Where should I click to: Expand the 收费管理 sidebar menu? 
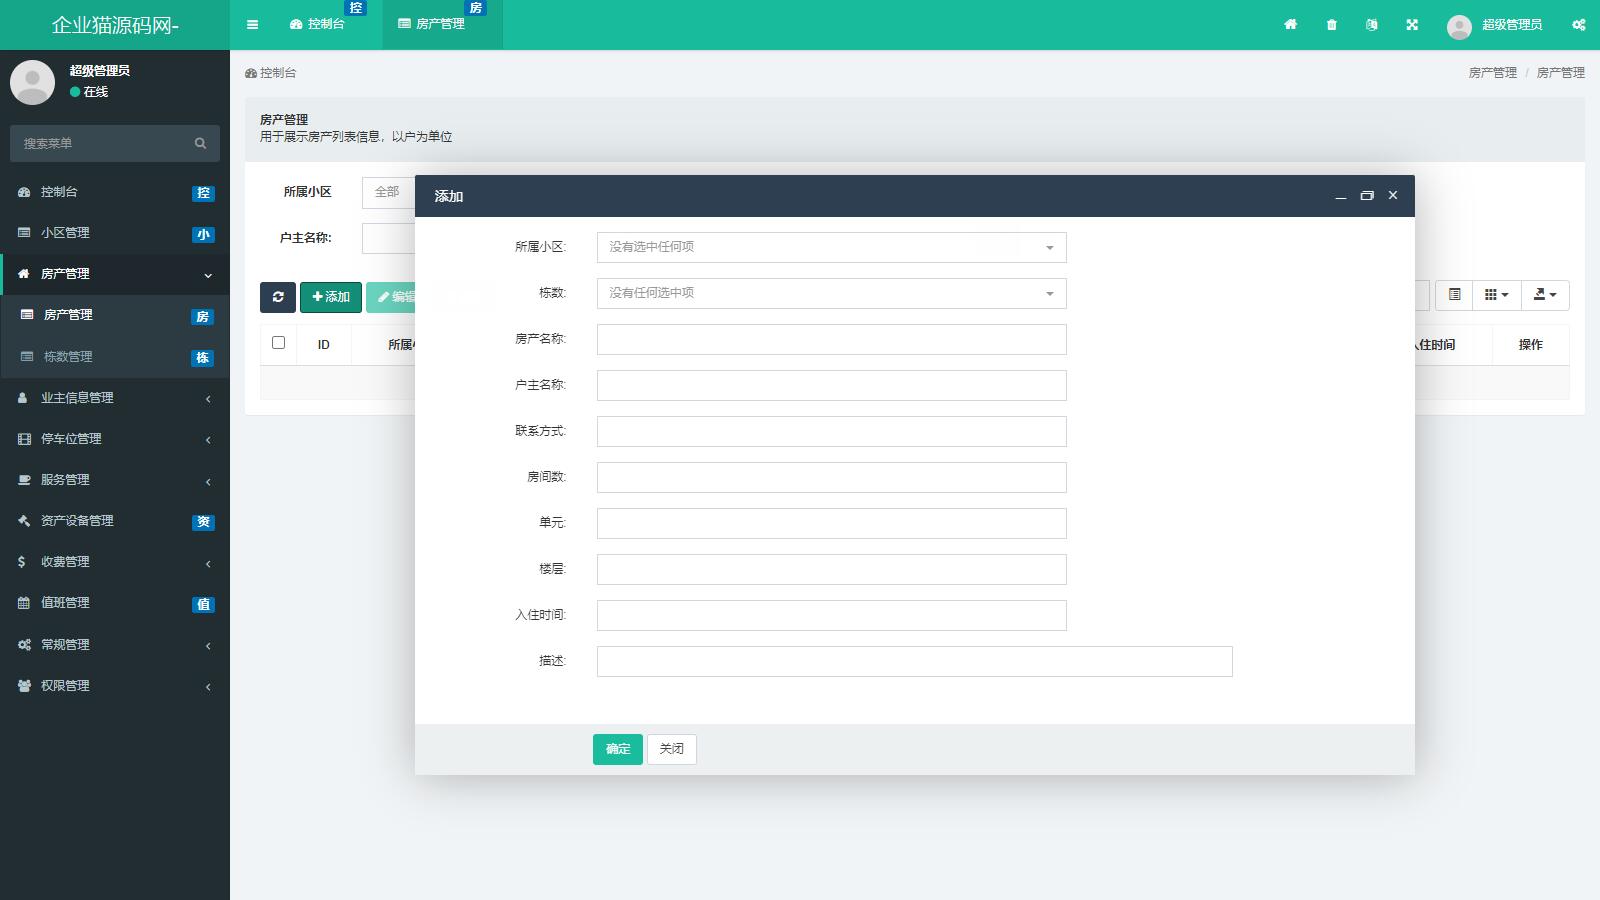[x=115, y=562]
